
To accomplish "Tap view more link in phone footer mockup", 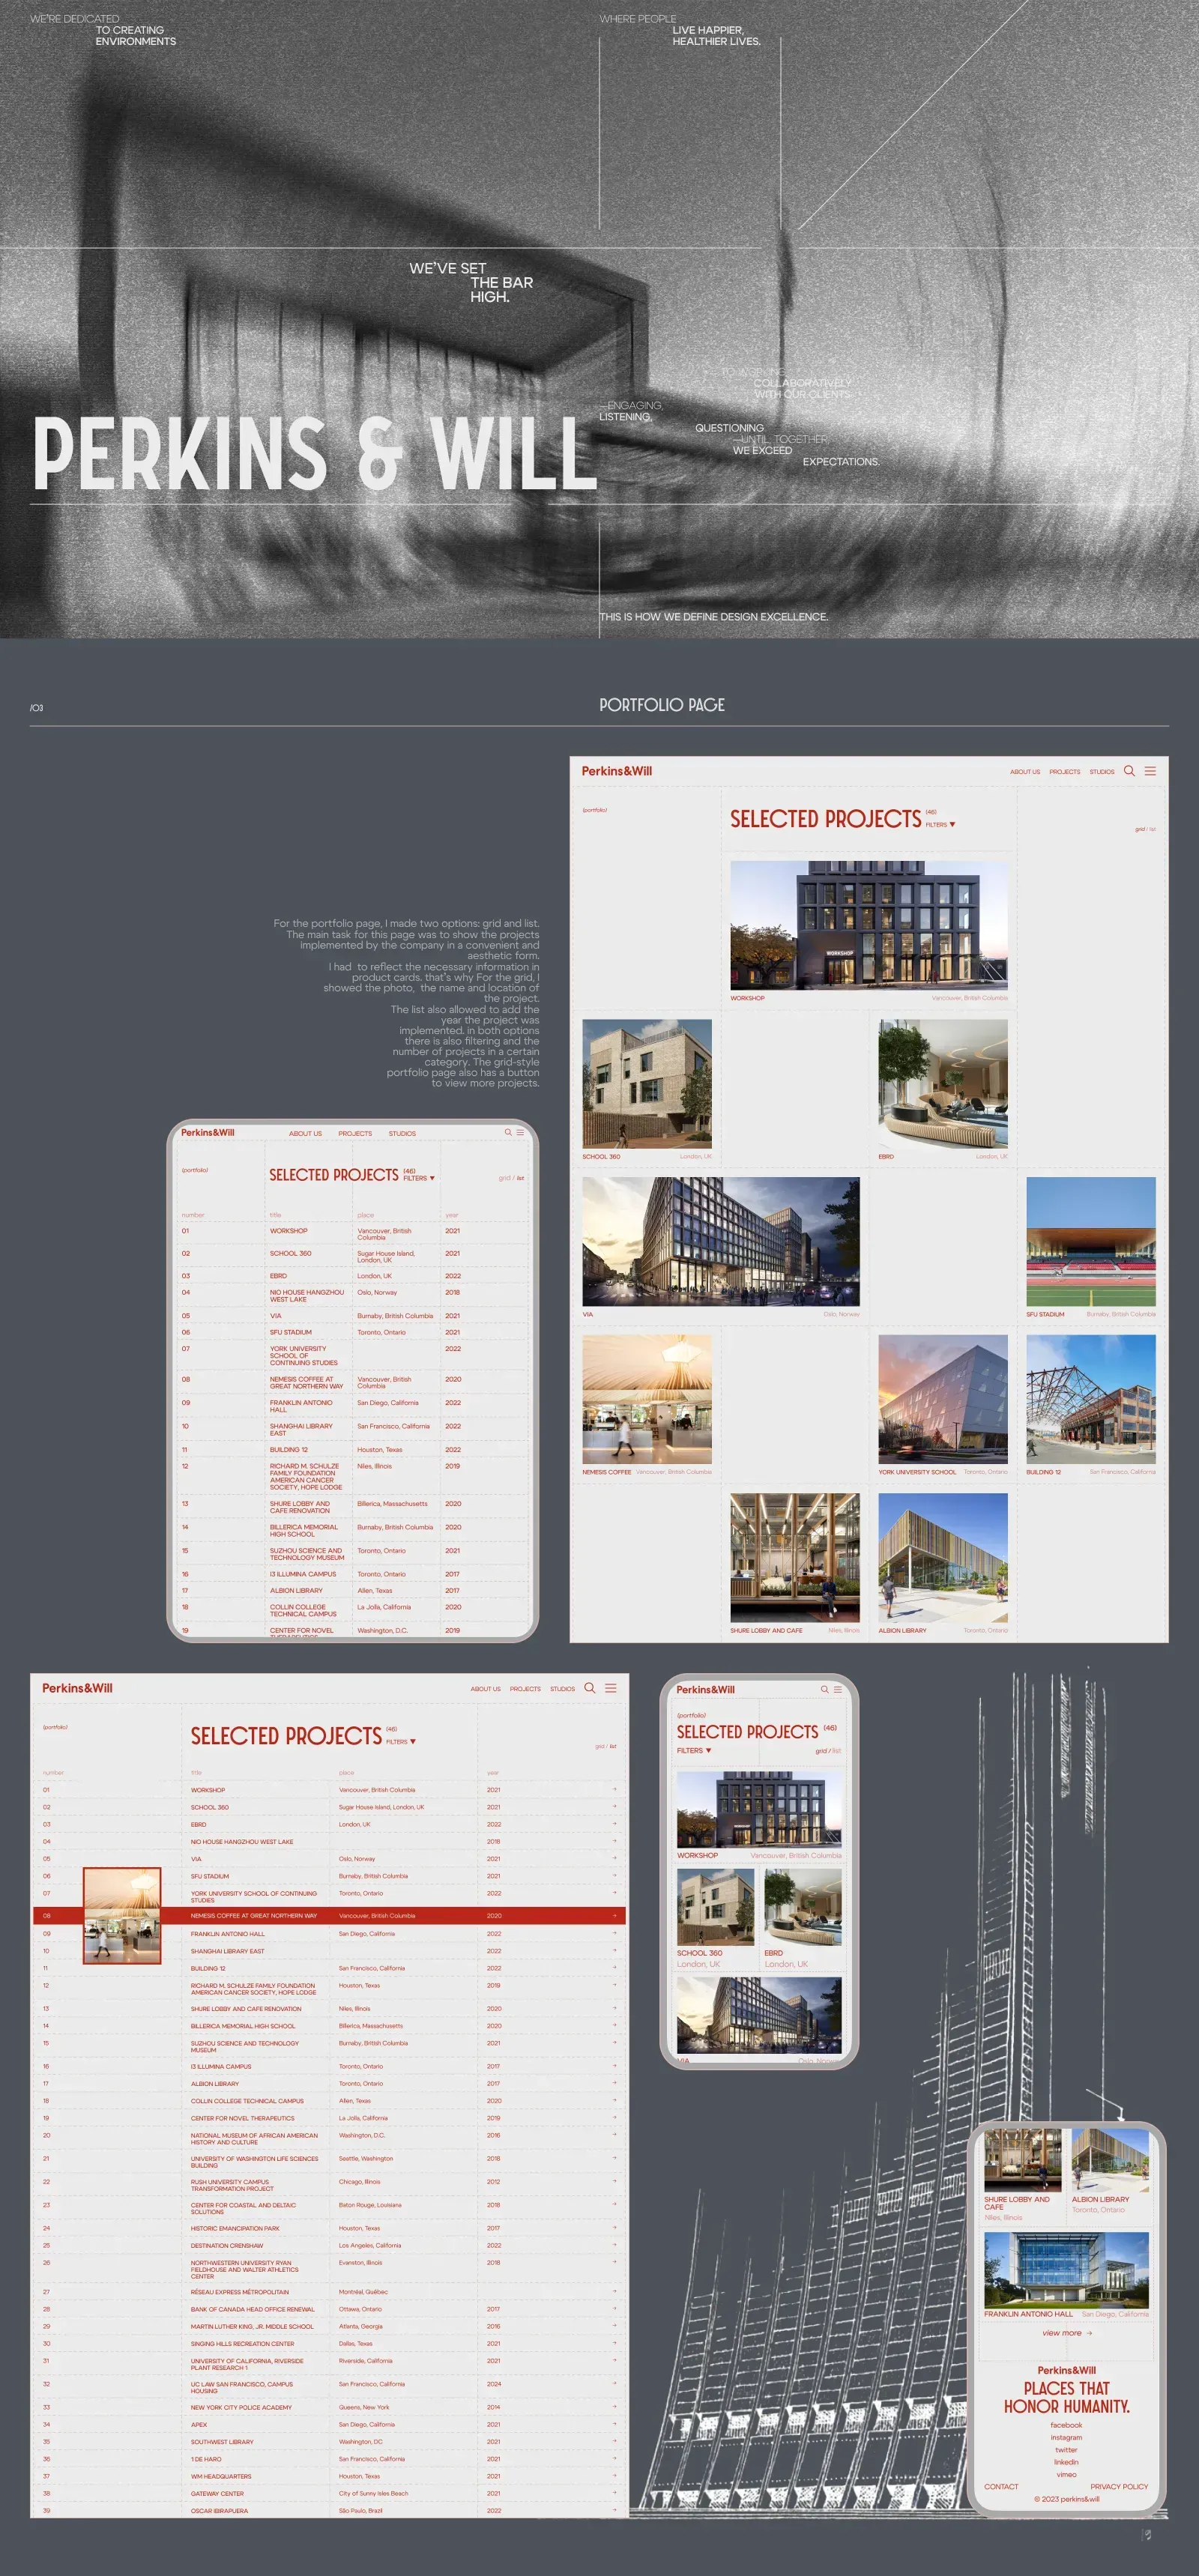I will click(1067, 2333).
